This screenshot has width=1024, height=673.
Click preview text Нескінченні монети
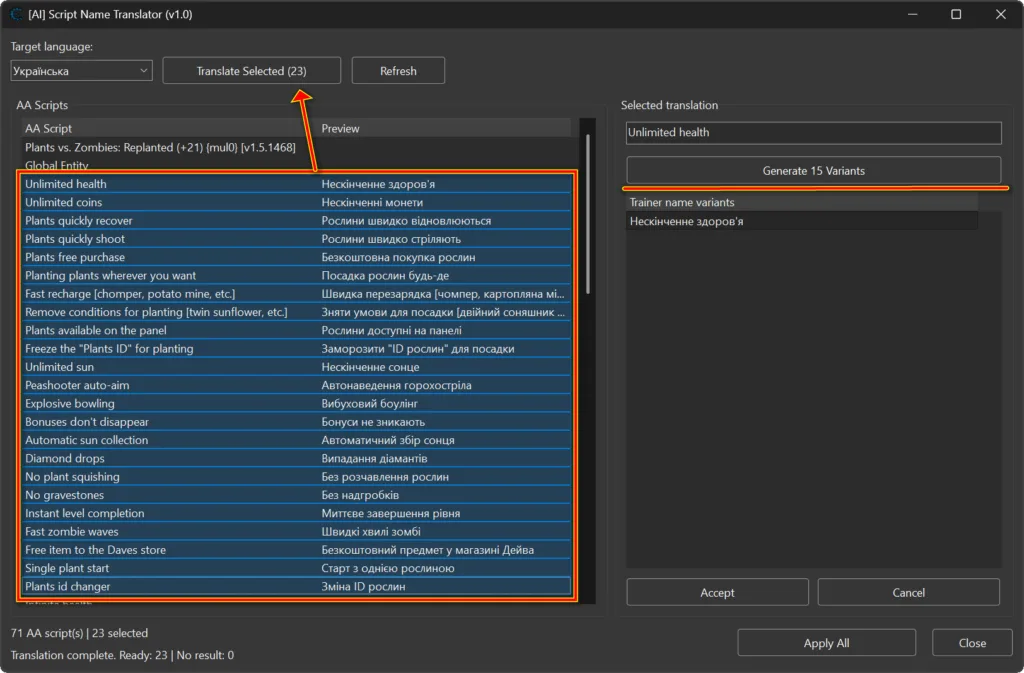pos(372,202)
